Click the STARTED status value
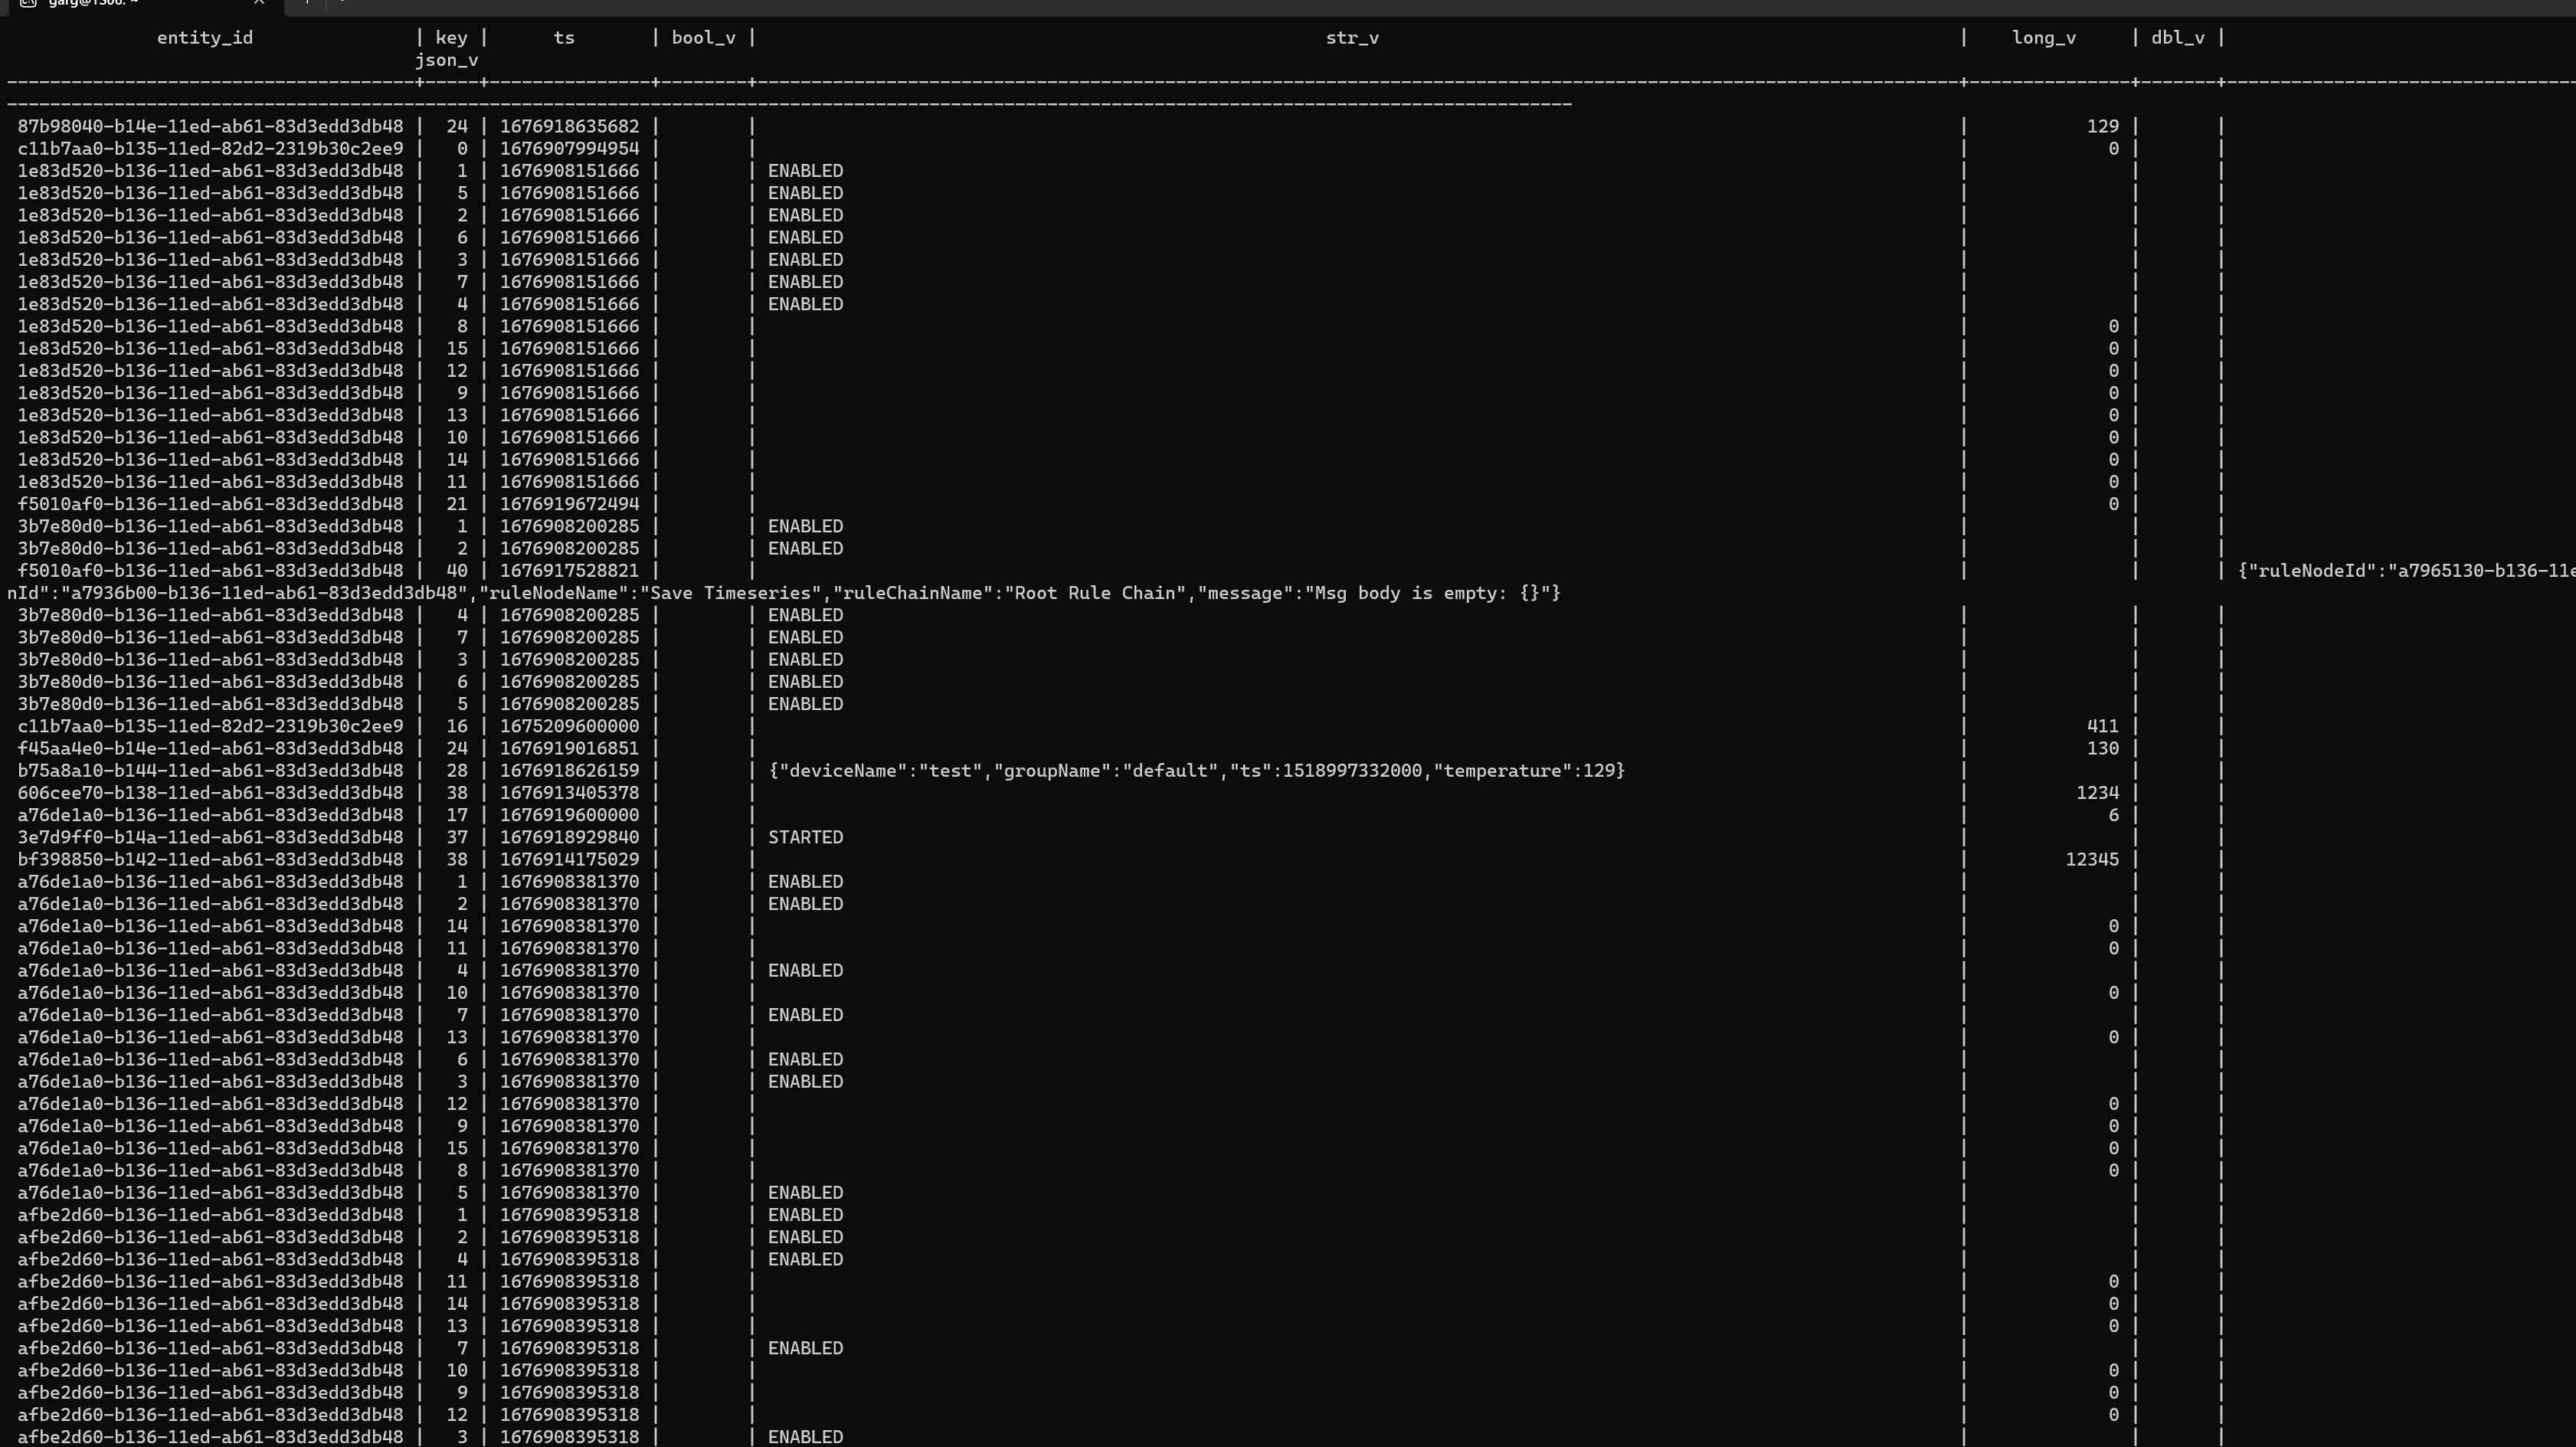The width and height of the screenshot is (2576, 1447). coord(805,837)
